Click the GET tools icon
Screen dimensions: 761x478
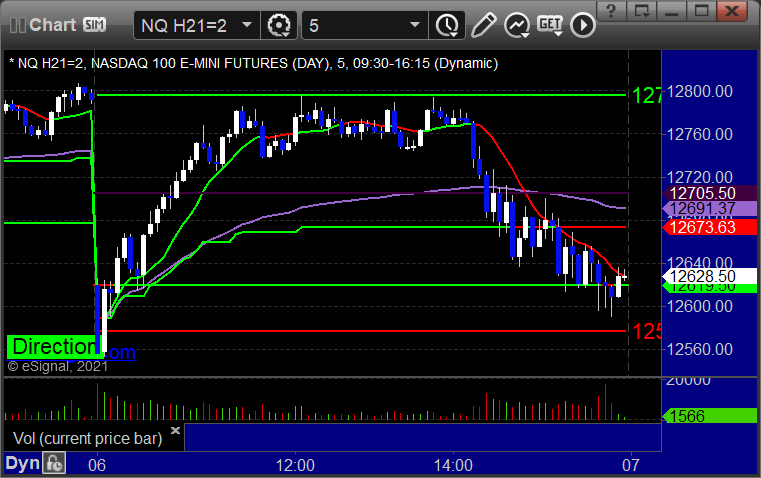[x=550, y=25]
